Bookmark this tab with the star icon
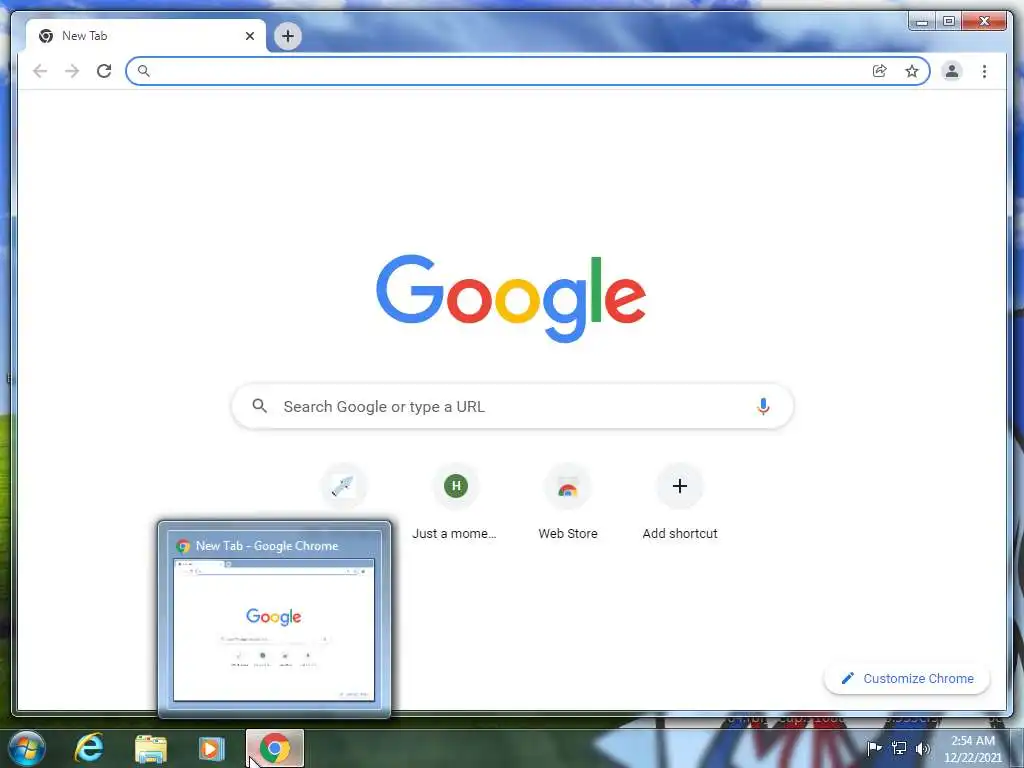 point(912,71)
